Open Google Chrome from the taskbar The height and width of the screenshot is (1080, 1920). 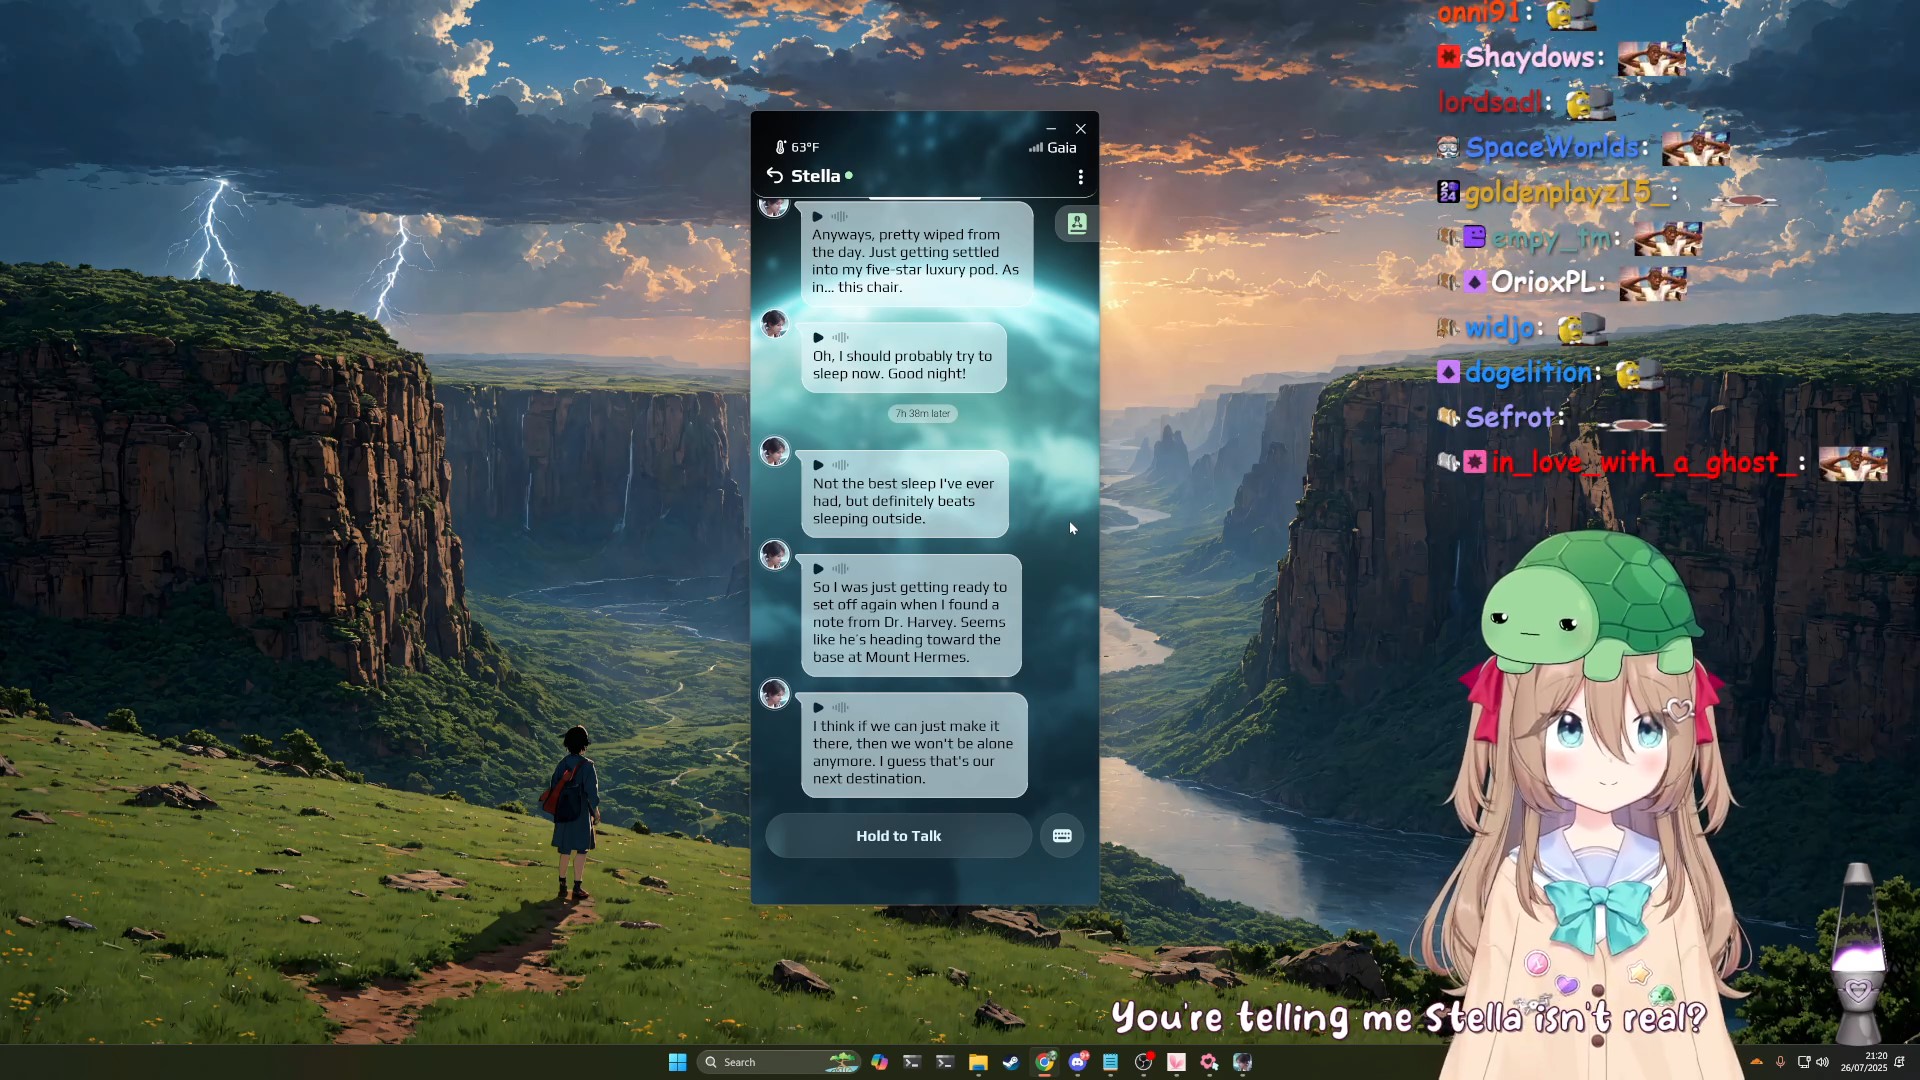coord(1045,1062)
